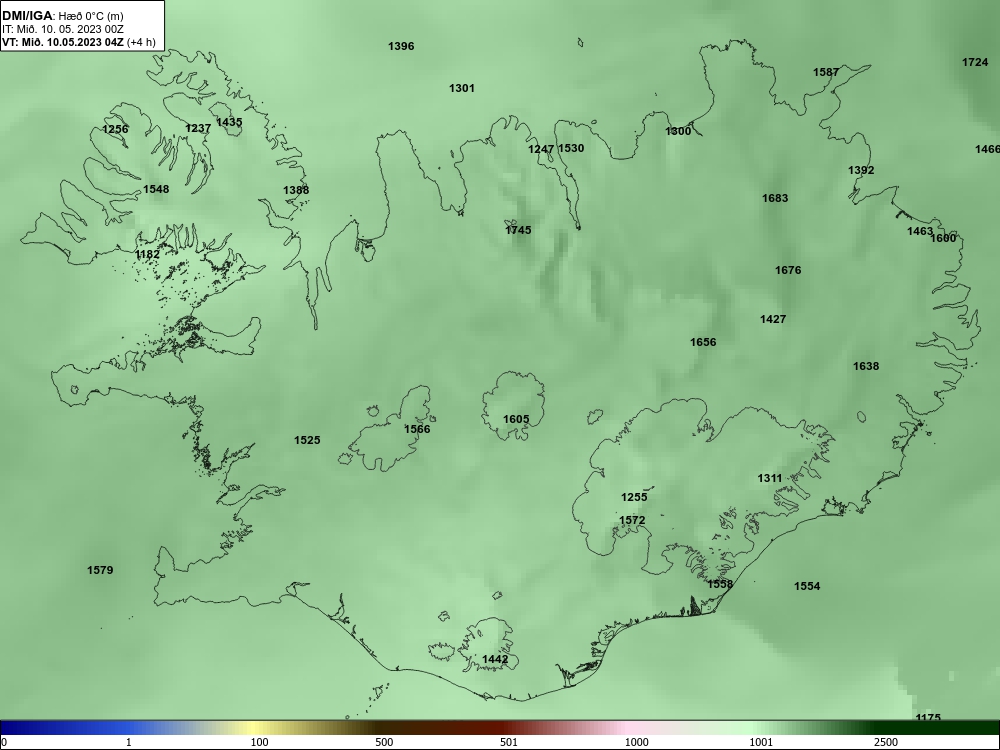This screenshot has width=1000, height=750.
Task: Select the 1566 value on Langjökull
Action: click(417, 429)
